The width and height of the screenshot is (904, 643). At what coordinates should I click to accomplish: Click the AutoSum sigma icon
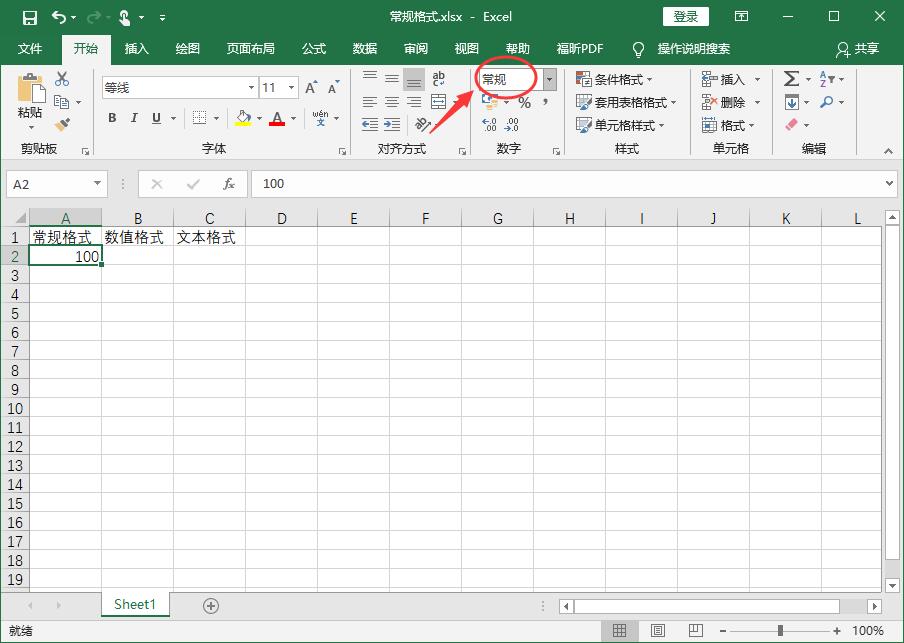tap(791, 79)
